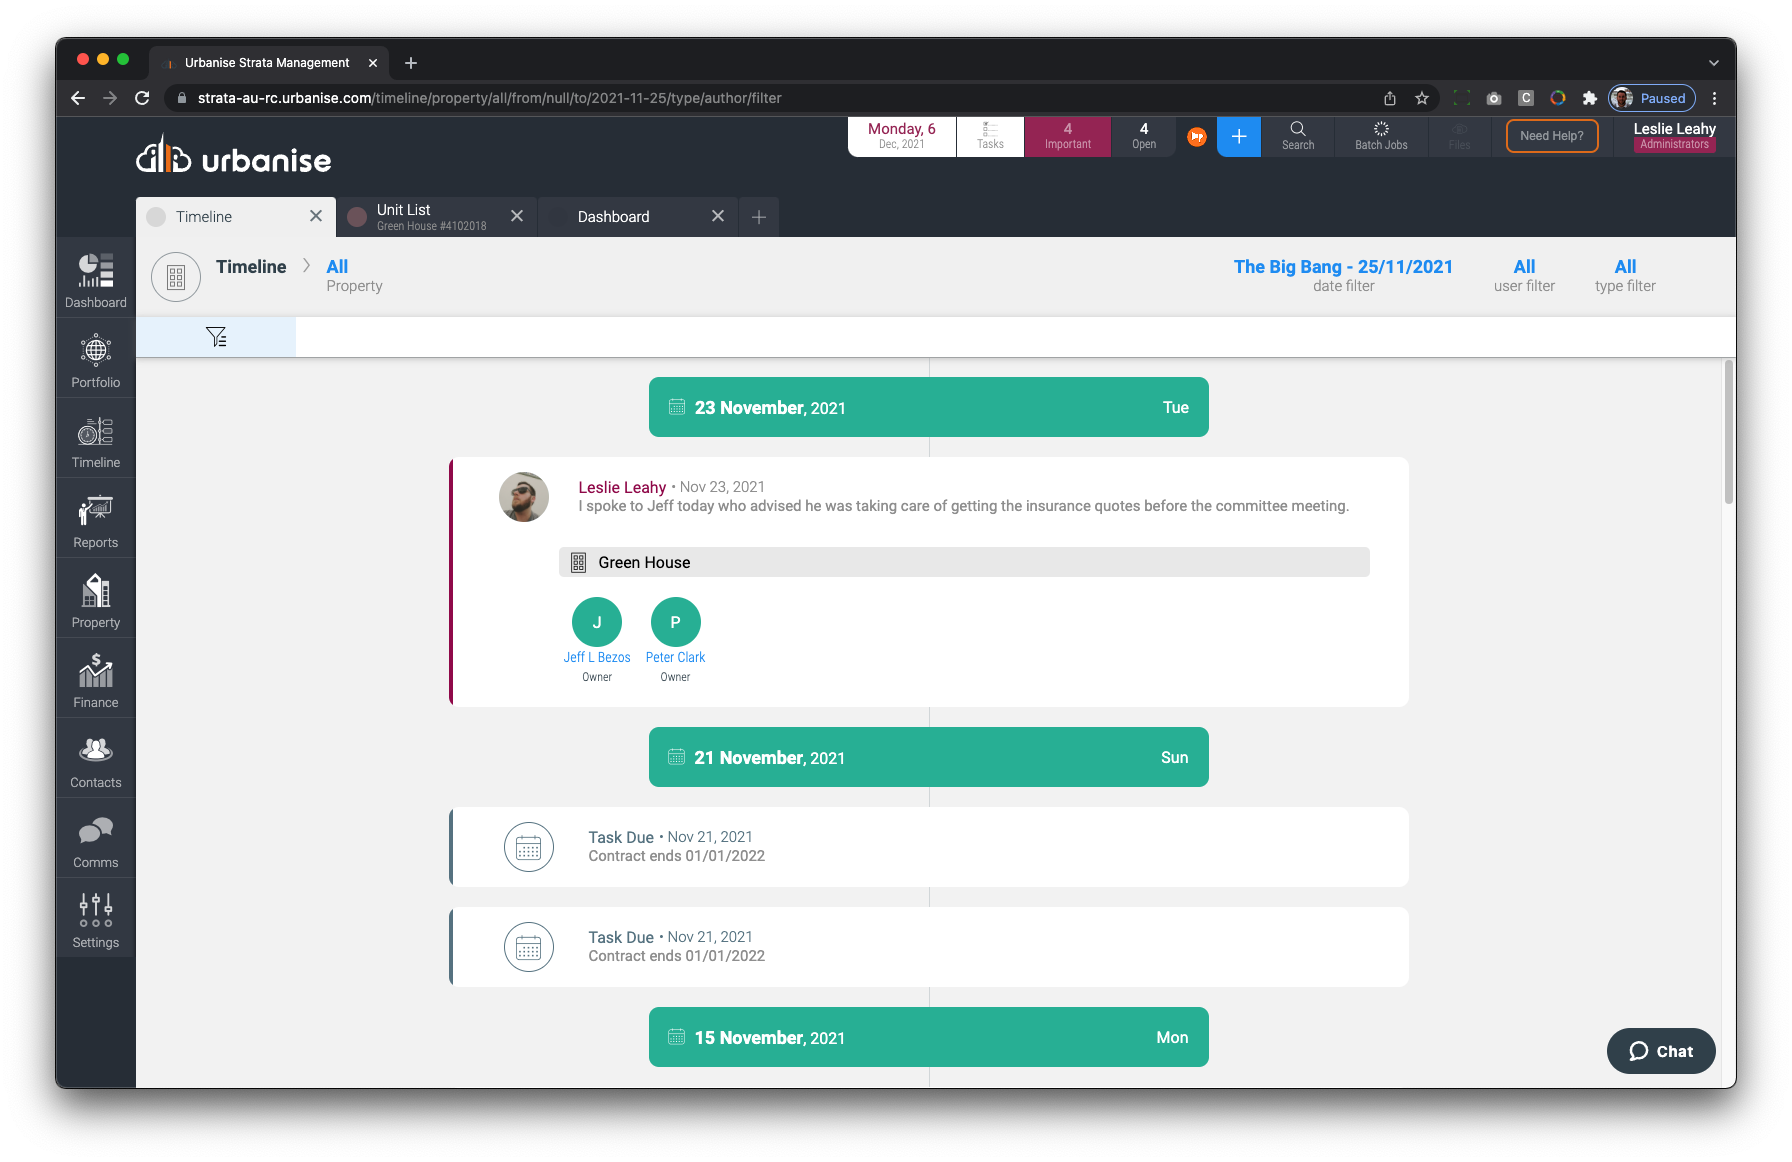
Task: Open the Batch Jobs toolbar item
Action: 1380,136
